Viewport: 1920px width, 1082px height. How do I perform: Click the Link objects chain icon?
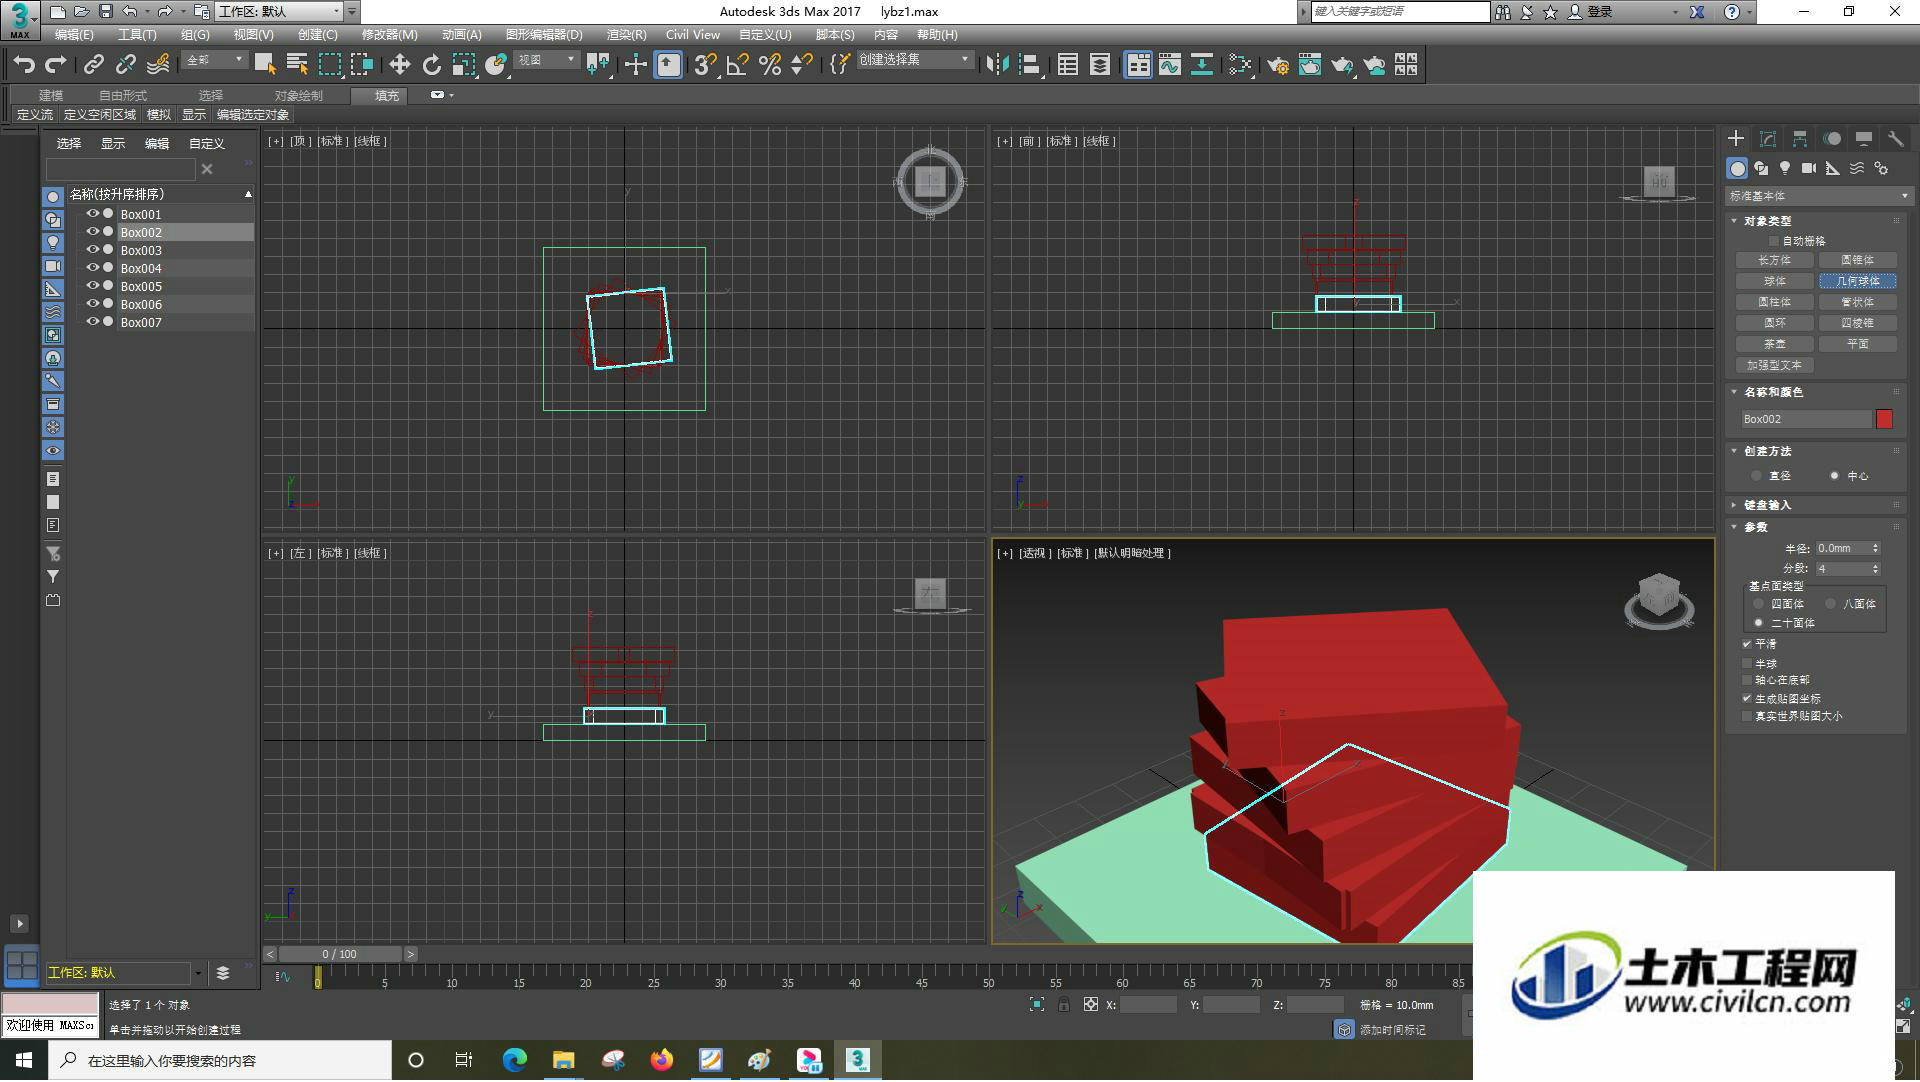tap(94, 65)
